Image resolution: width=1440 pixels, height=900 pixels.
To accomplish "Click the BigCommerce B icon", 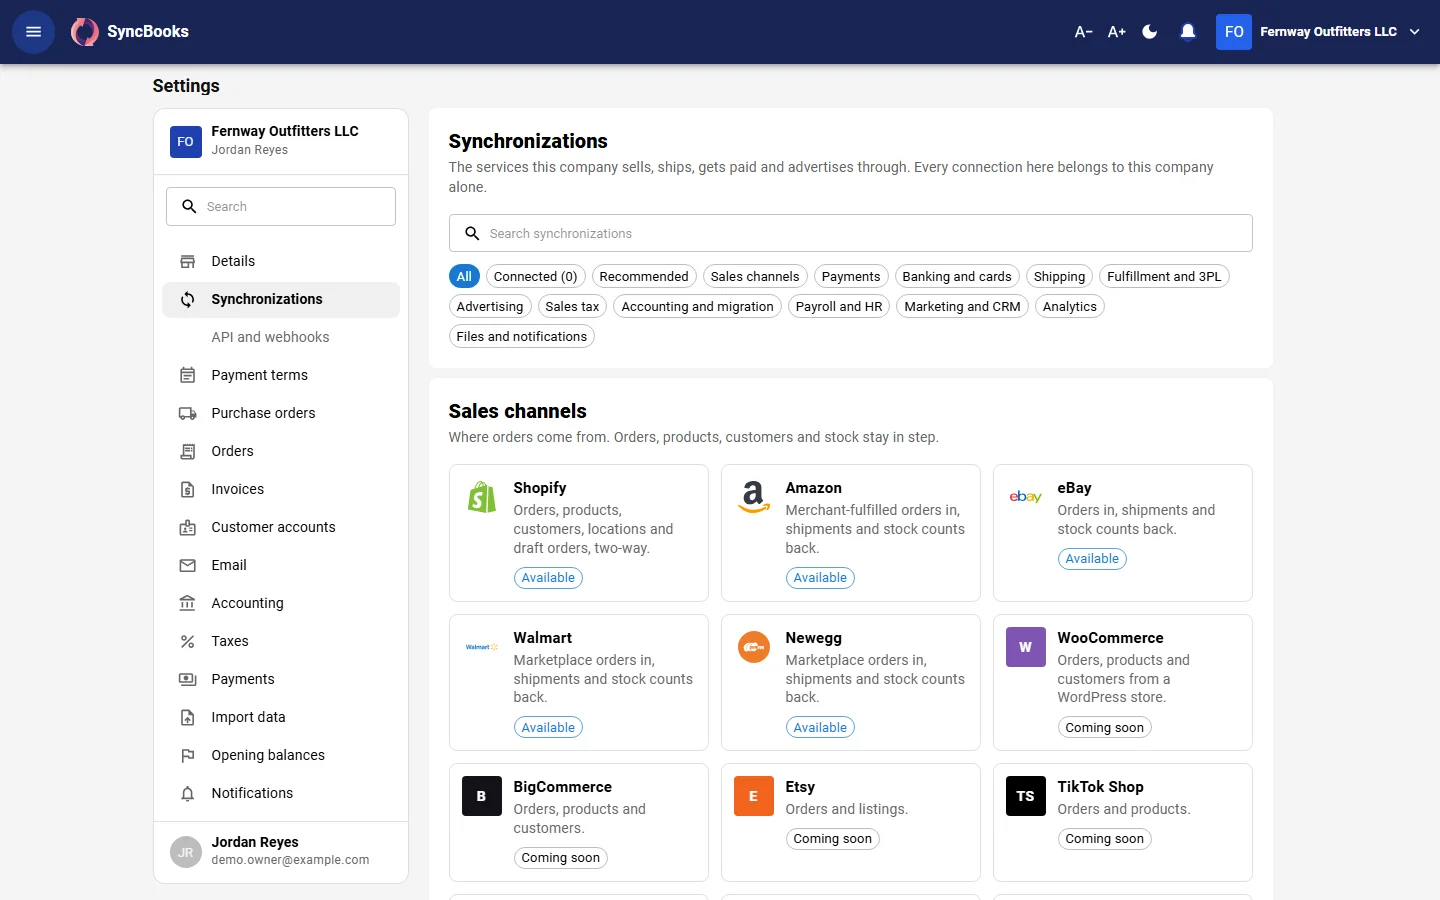I will pyautogui.click(x=482, y=796).
